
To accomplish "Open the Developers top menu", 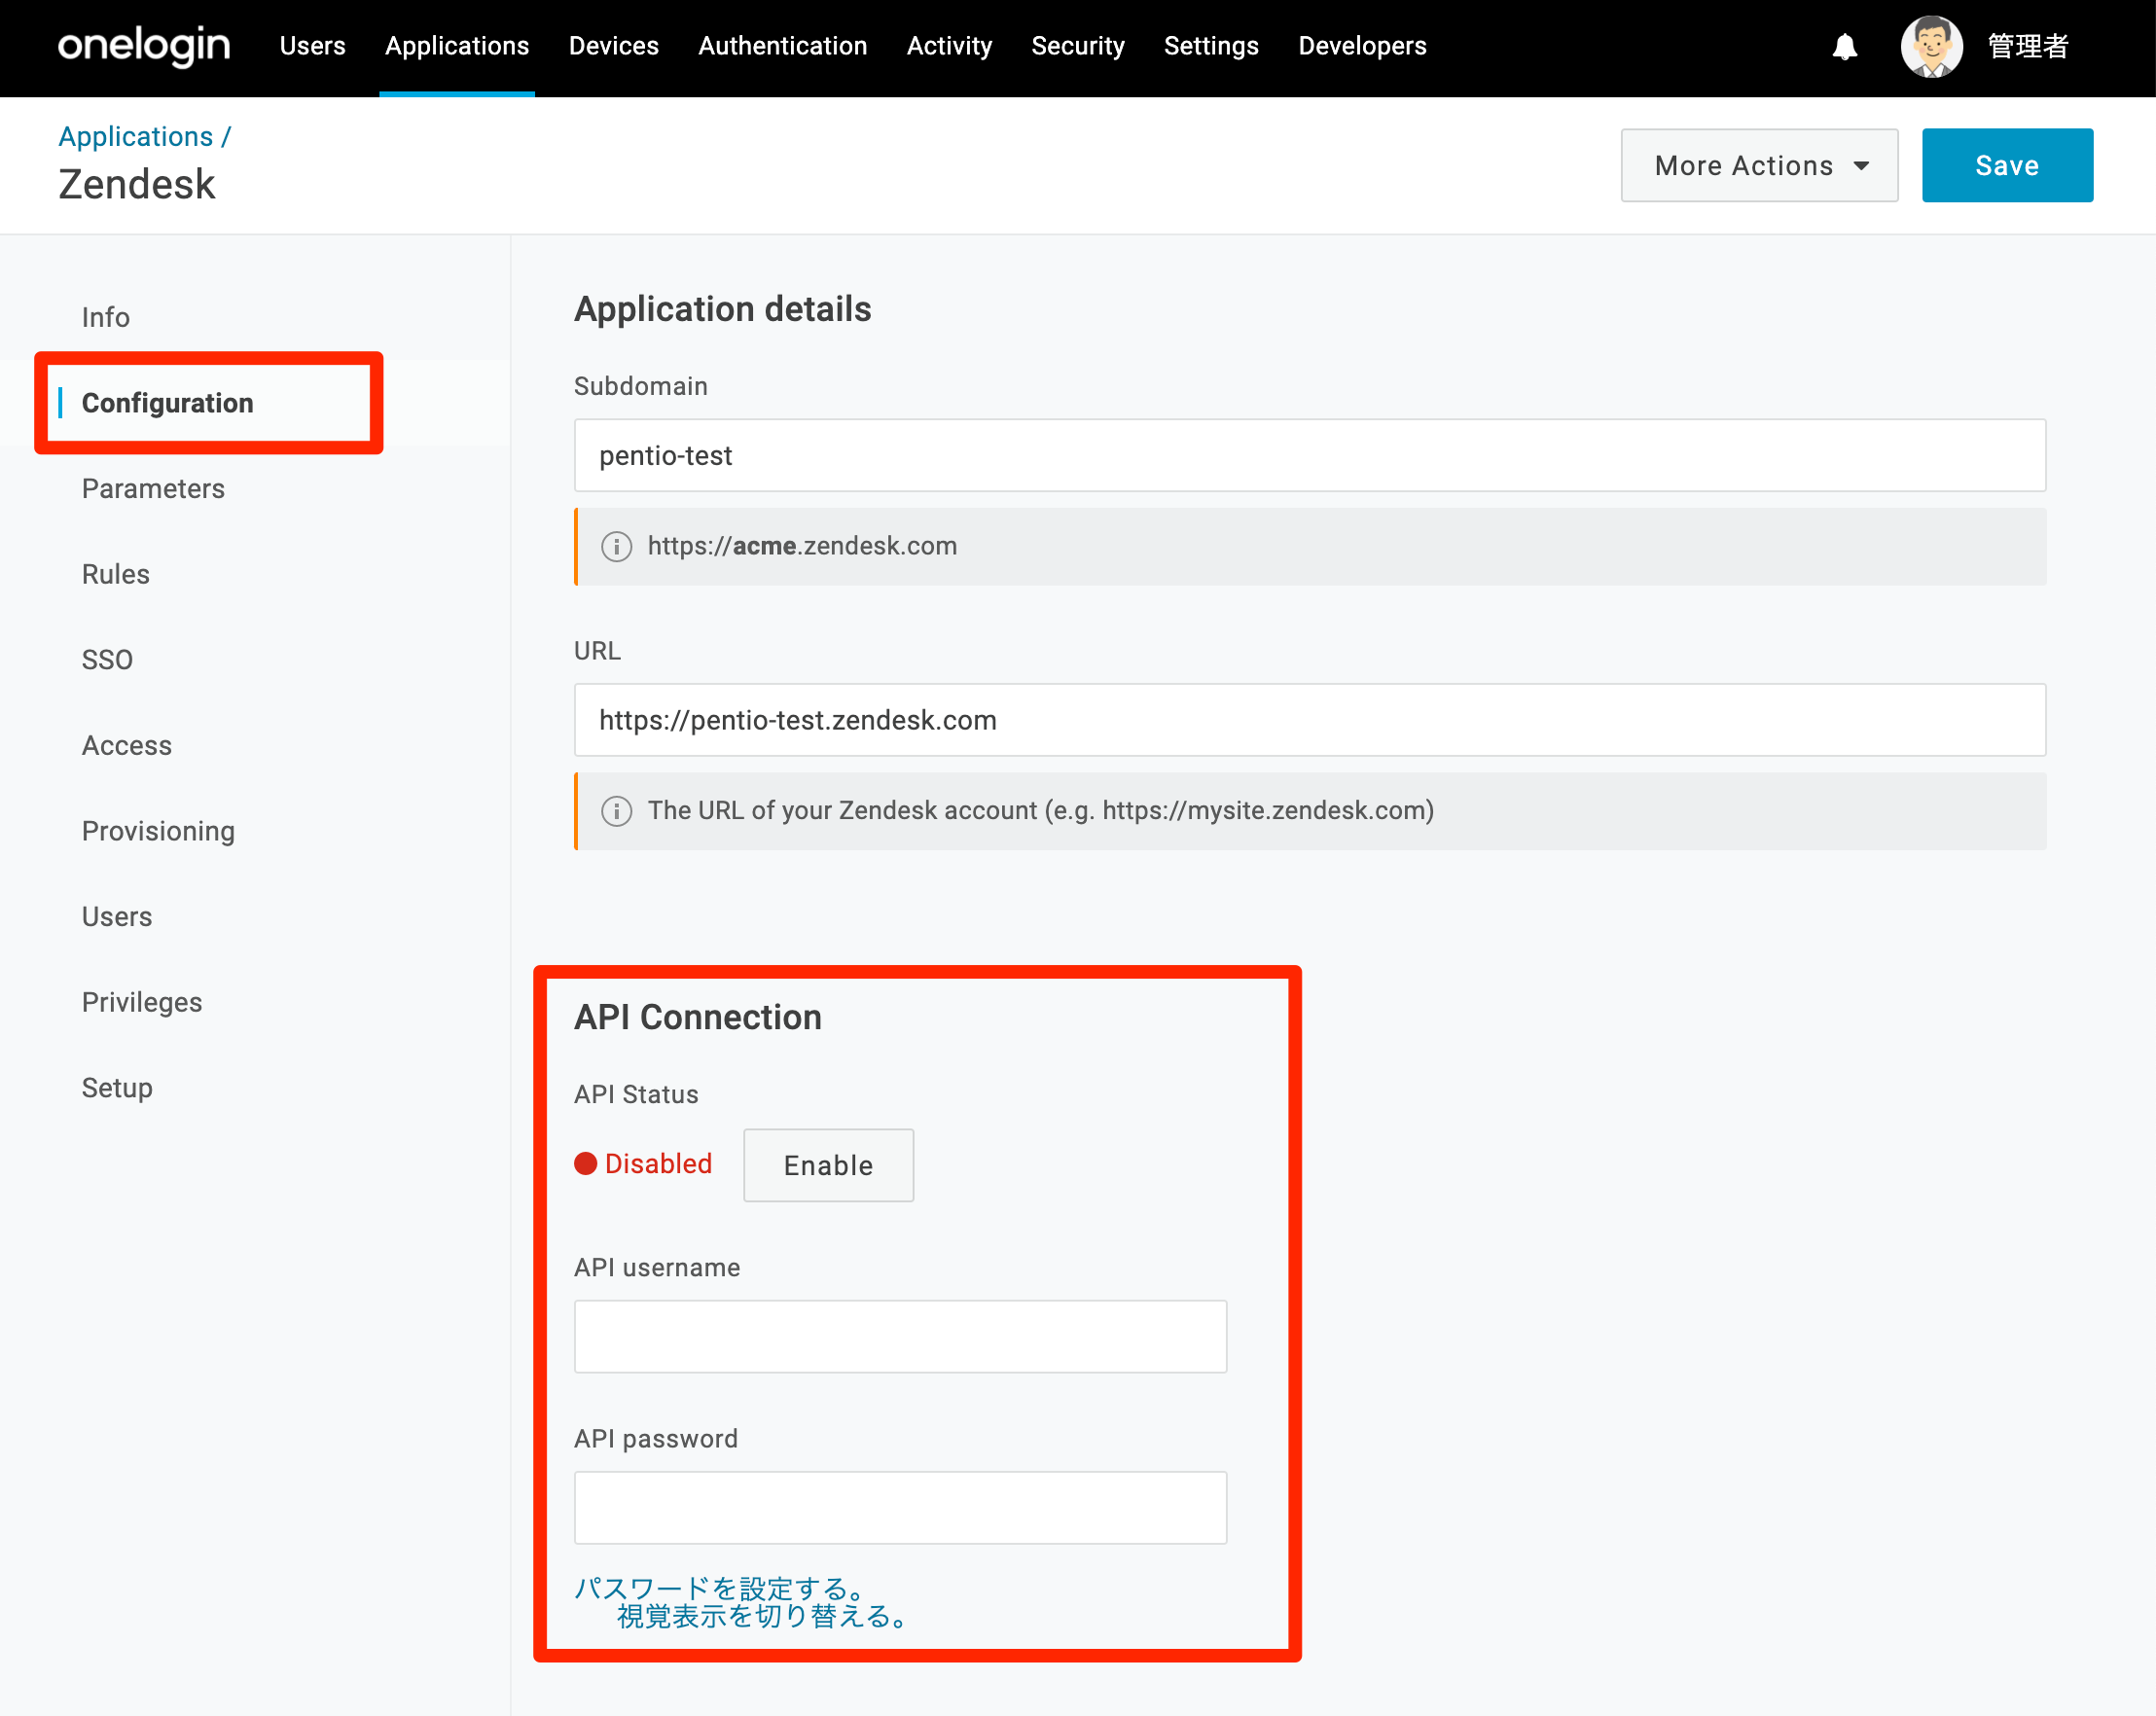I will (1362, 46).
